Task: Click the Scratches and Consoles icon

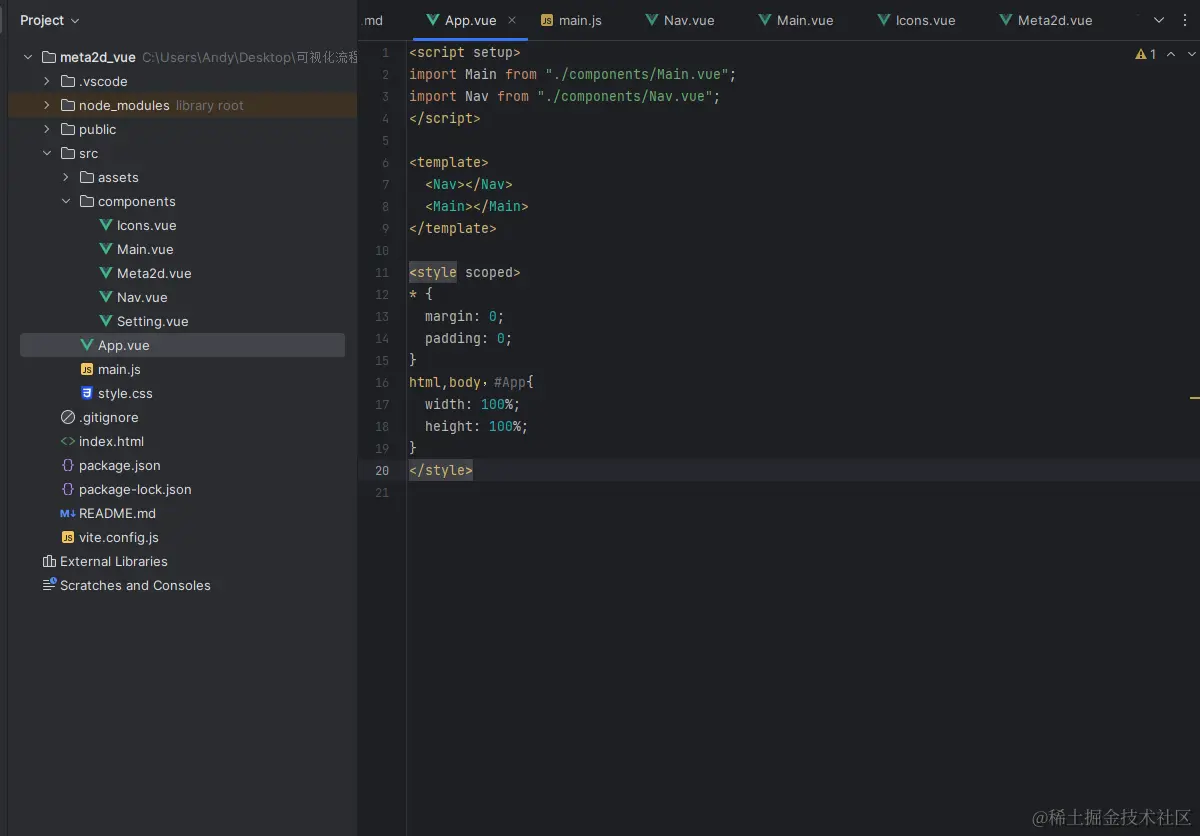Action: [49, 585]
